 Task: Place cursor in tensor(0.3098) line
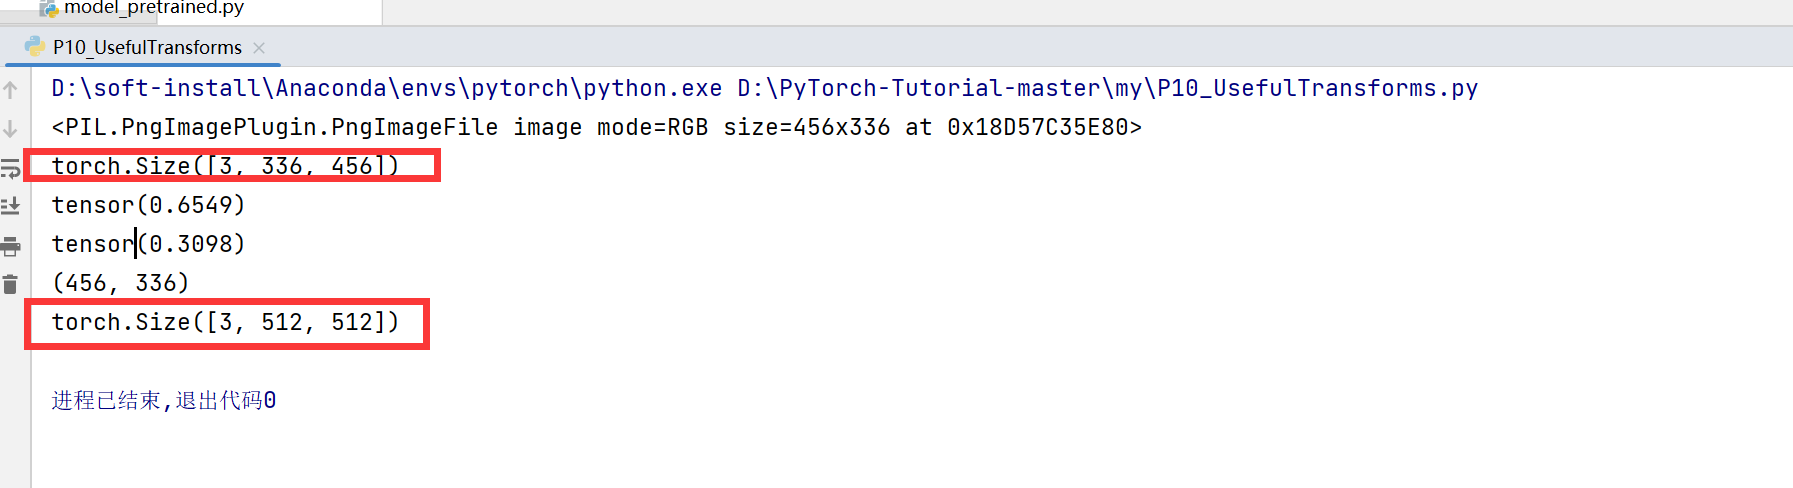coord(148,244)
